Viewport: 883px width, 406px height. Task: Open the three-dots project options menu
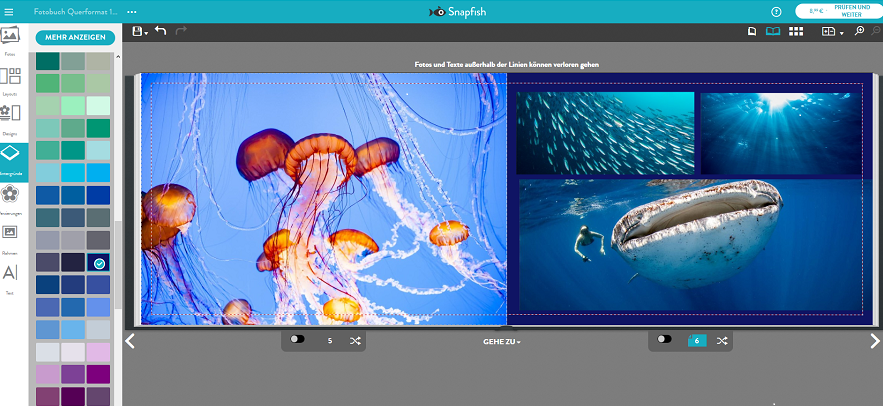(132, 12)
